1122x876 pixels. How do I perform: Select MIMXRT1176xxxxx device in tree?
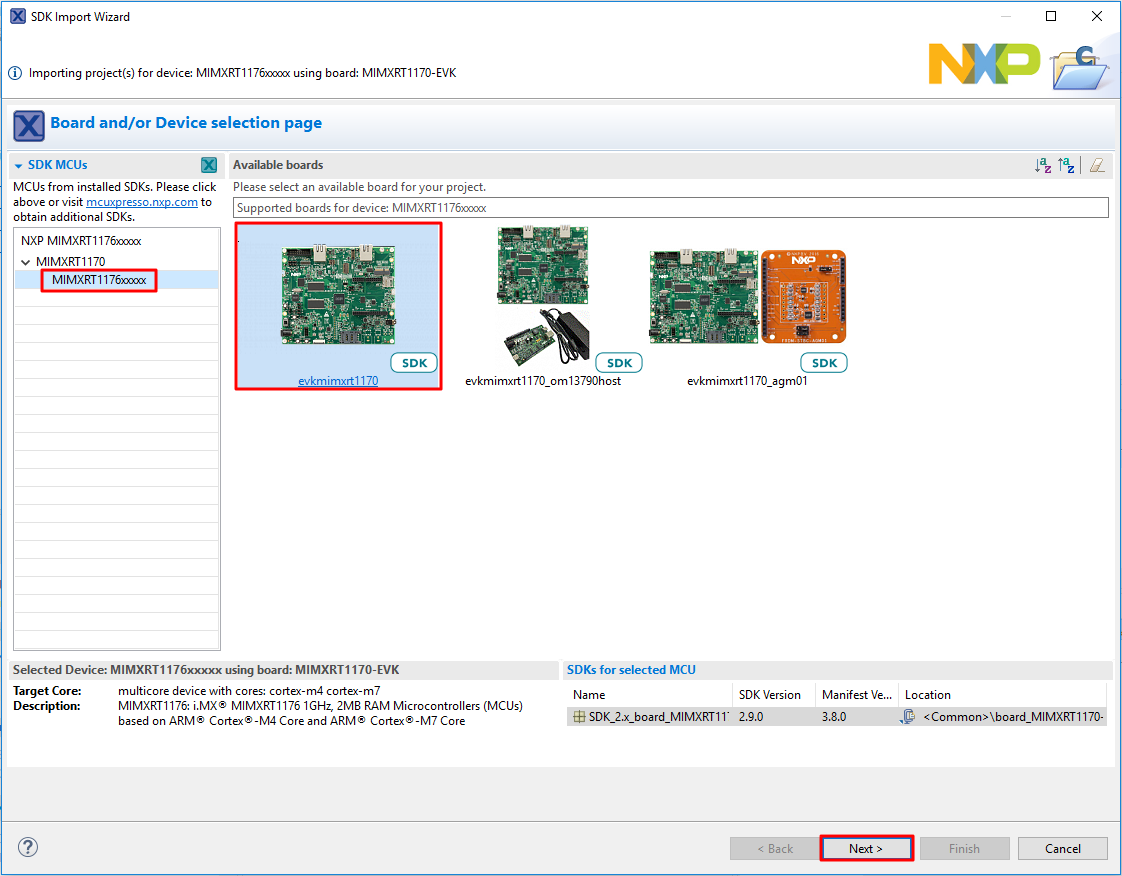(x=99, y=281)
